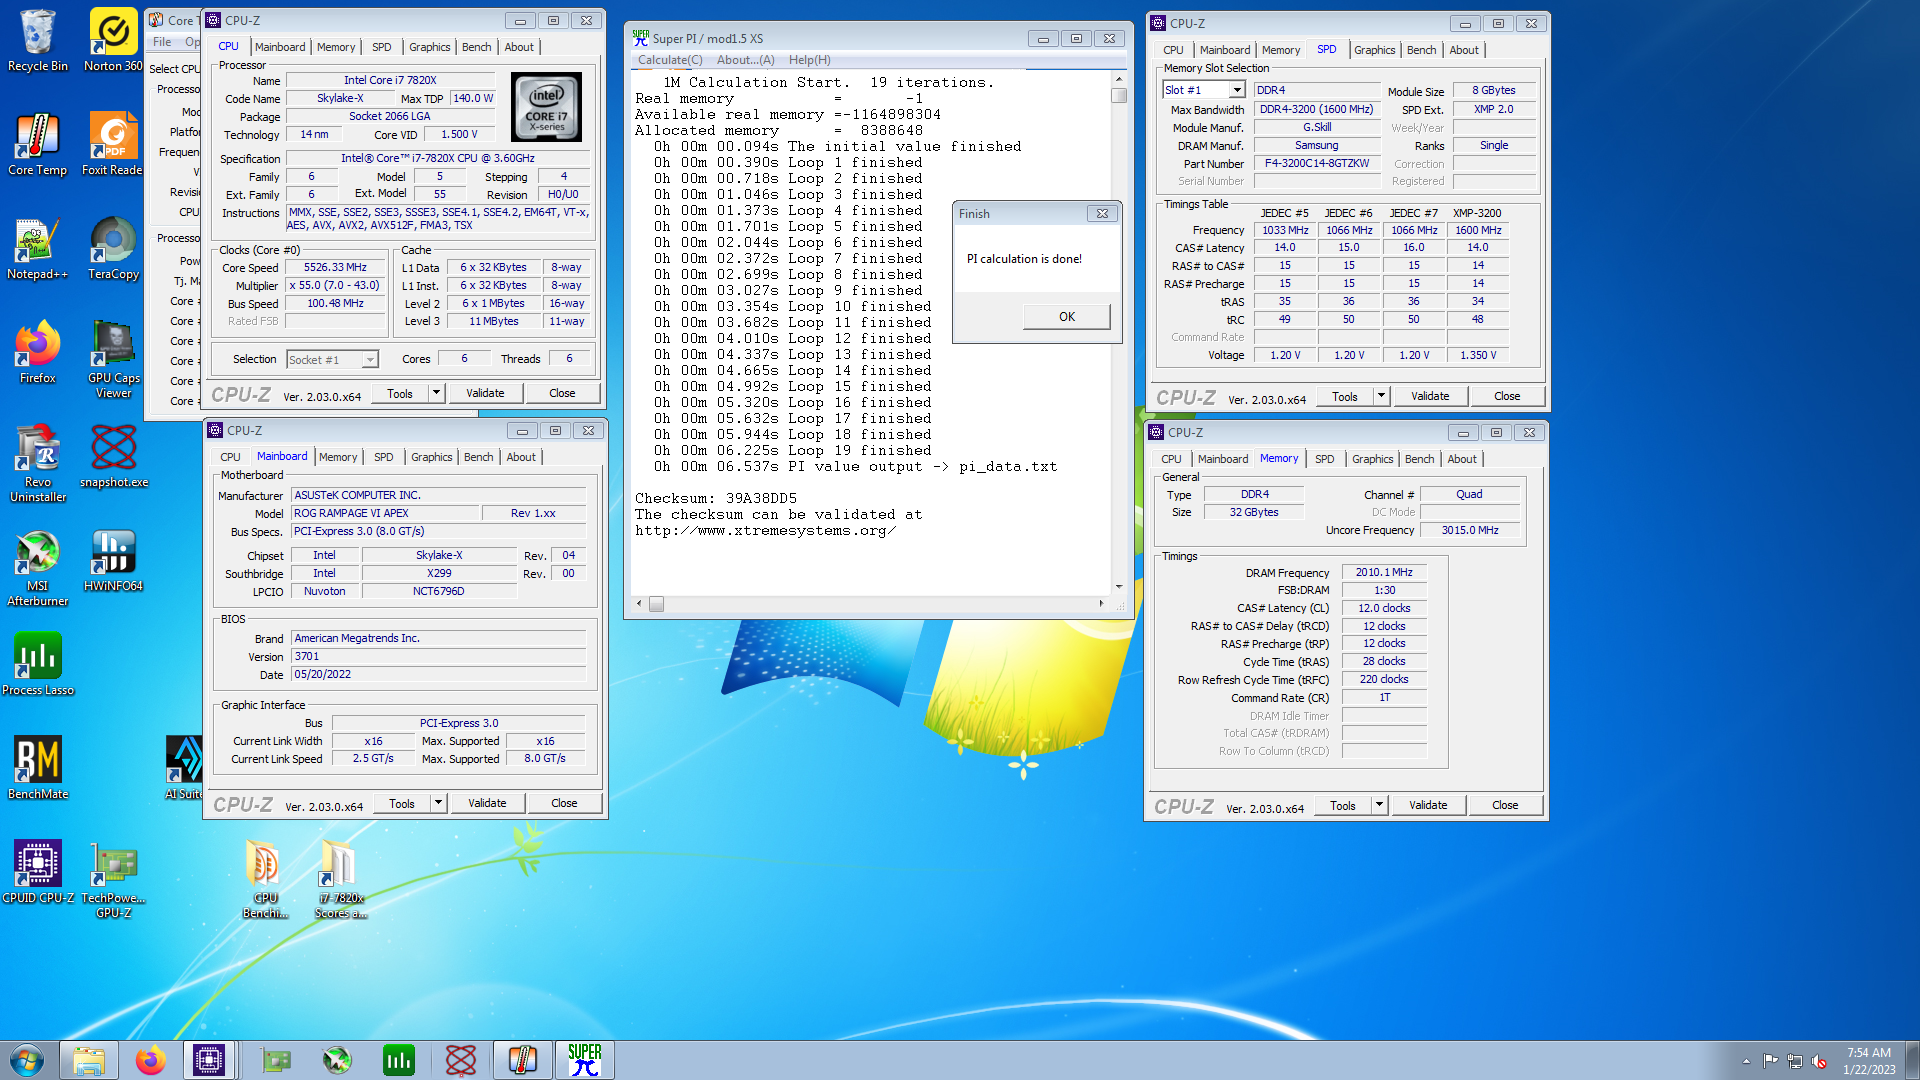Close the Finish dialog with X
The width and height of the screenshot is (1920, 1080).
click(1101, 213)
